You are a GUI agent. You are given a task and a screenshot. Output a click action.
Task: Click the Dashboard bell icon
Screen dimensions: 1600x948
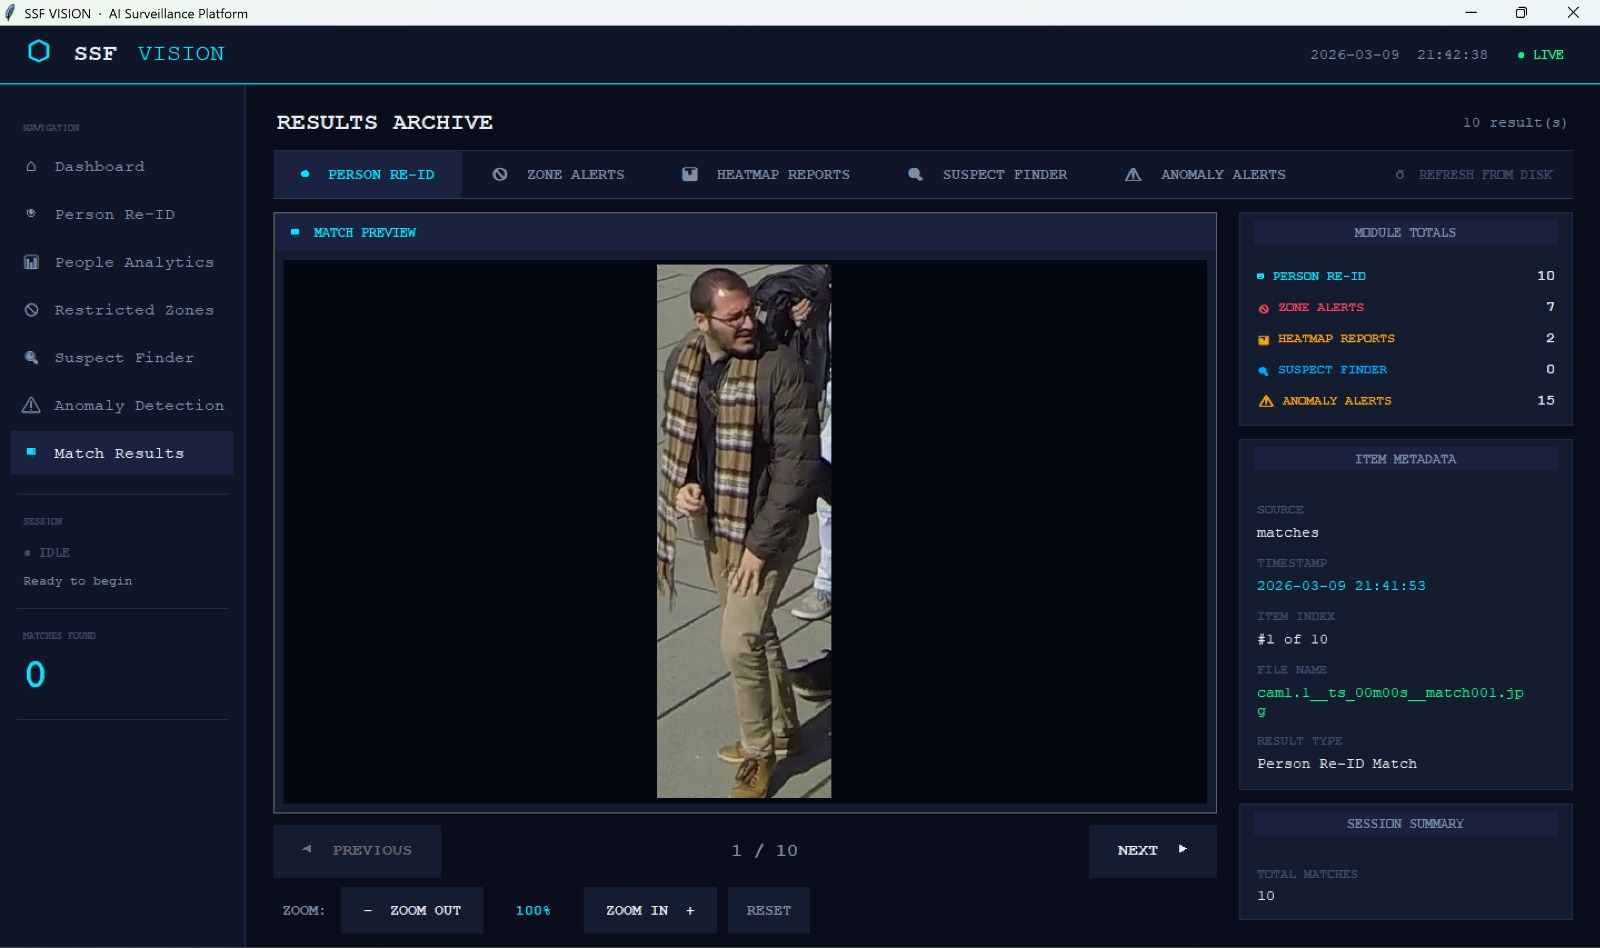tap(32, 166)
